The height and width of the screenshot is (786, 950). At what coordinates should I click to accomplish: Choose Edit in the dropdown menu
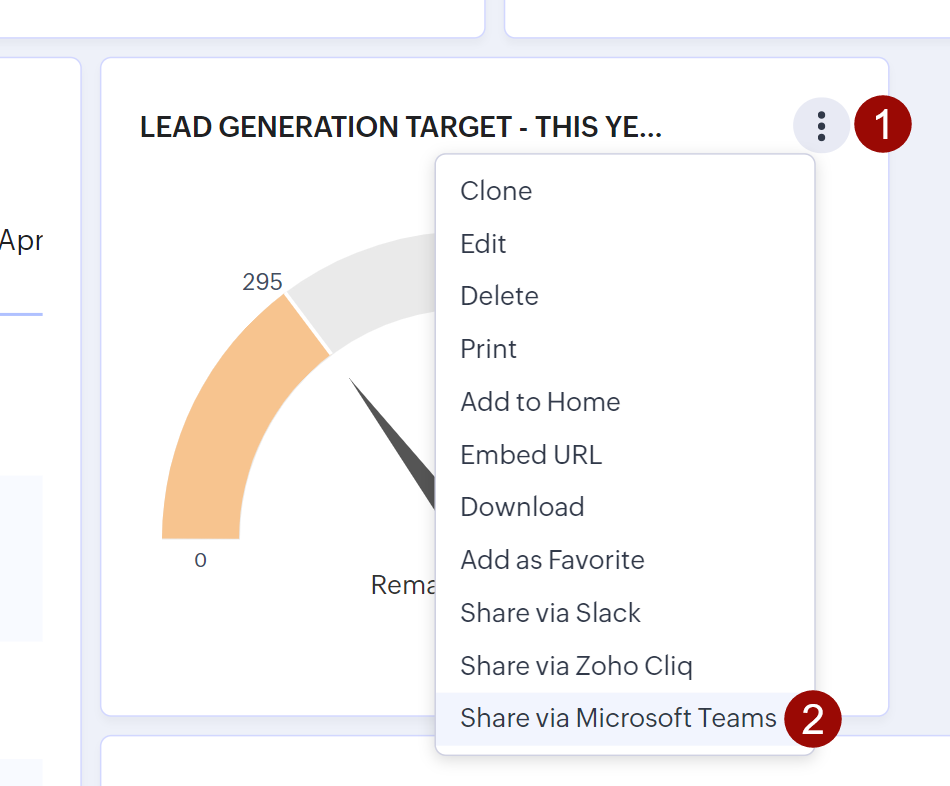pyautogui.click(x=483, y=244)
